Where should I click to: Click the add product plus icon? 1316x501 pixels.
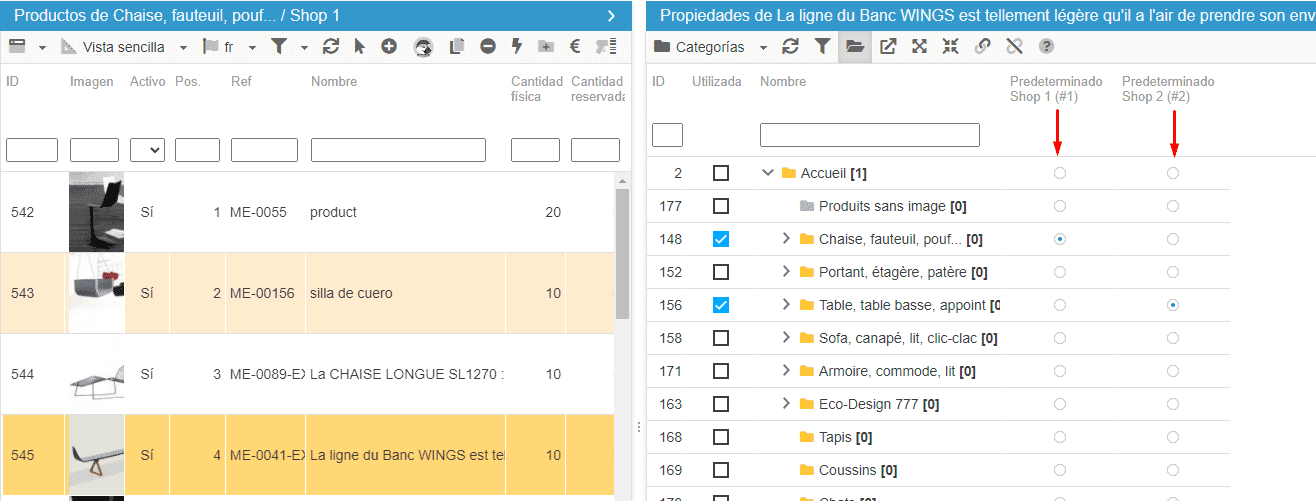pyautogui.click(x=389, y=47)
